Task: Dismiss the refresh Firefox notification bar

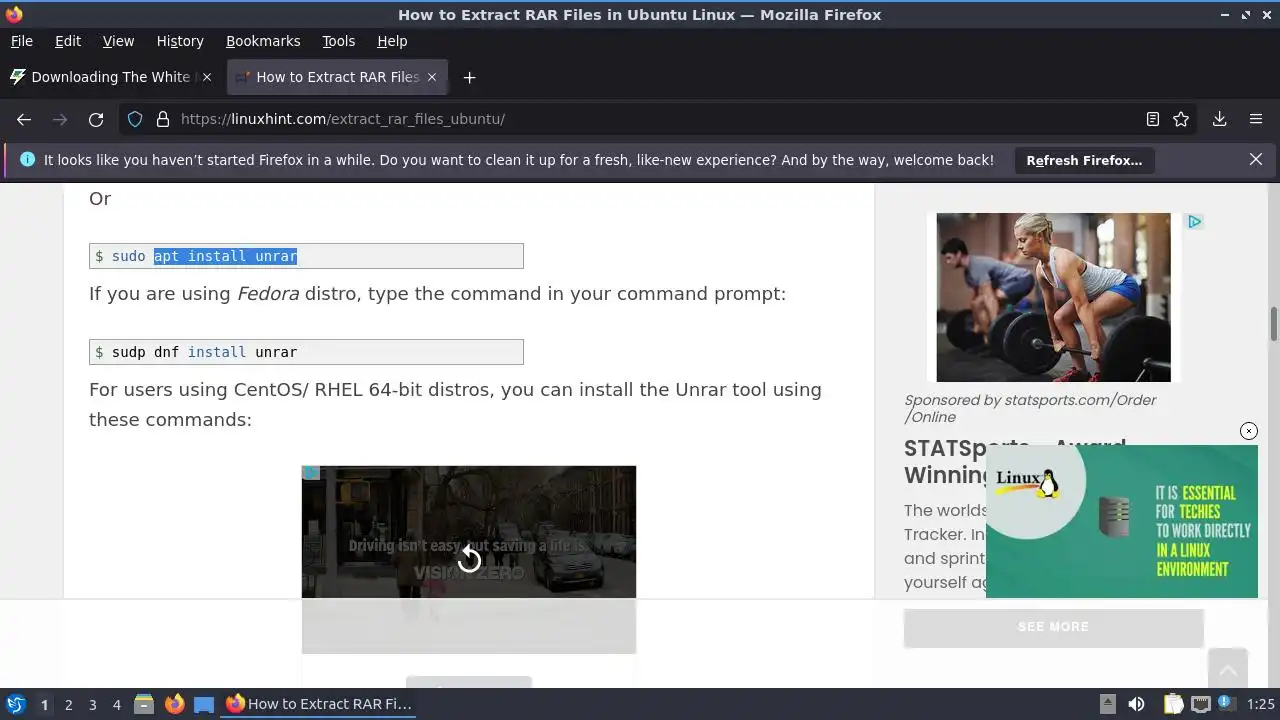Action: 1256,160
